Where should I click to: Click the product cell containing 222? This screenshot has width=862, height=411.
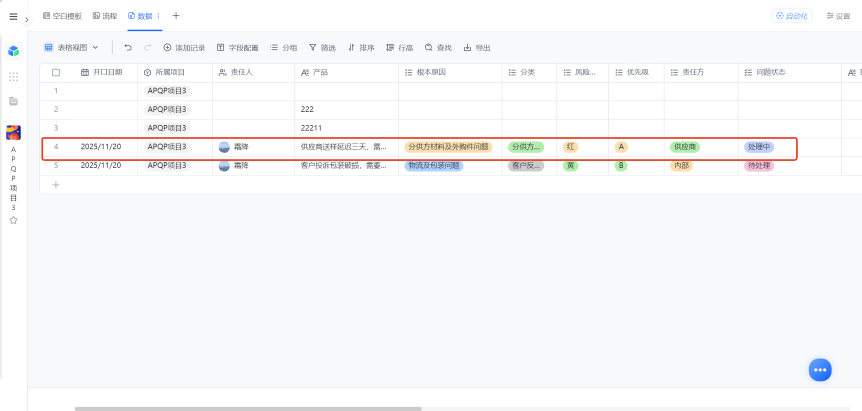coord(346,109)
